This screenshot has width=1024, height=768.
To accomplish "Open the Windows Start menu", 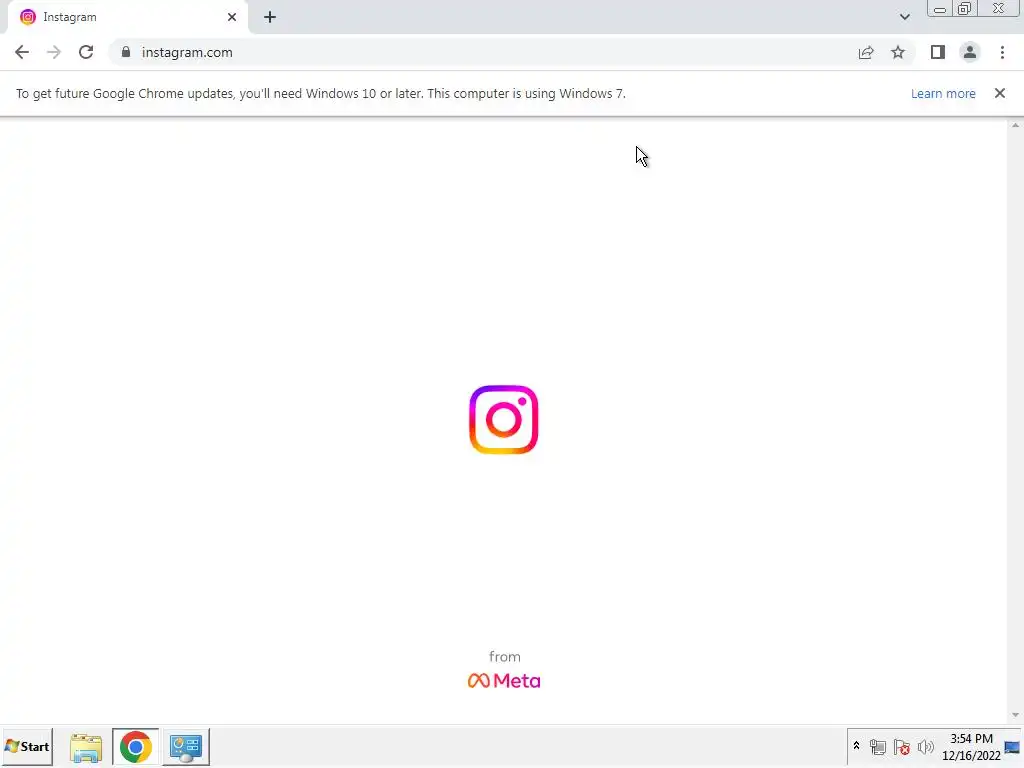I will tap(27, 746).
